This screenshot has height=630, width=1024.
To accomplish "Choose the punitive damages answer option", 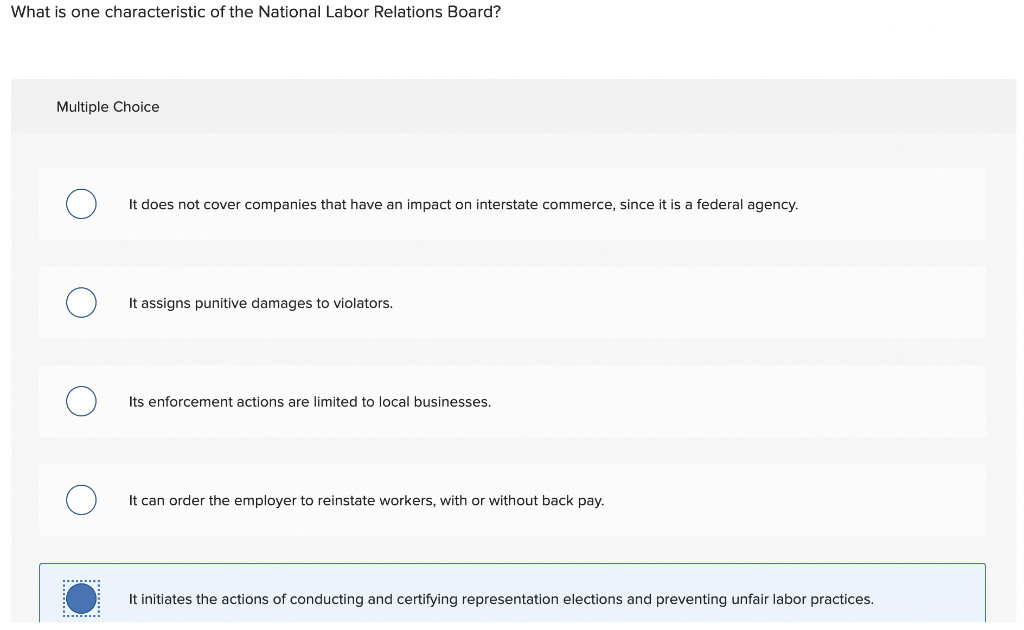I will point(512,302).
